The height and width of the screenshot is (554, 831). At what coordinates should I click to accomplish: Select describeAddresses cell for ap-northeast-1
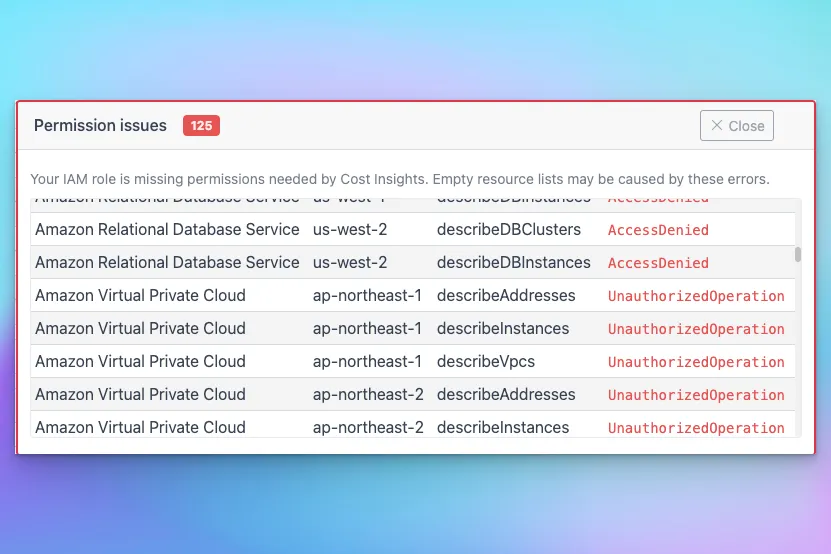tap(506, 295)
